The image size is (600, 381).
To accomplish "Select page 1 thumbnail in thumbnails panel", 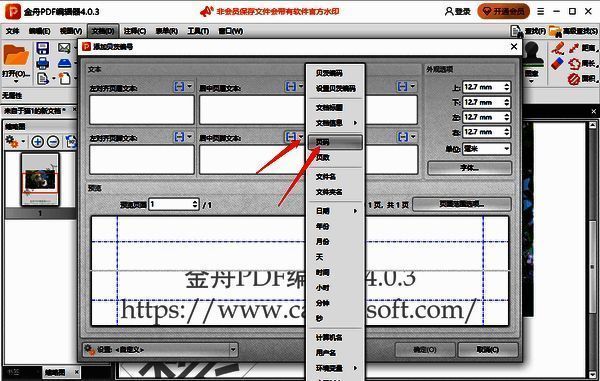I will pos(40,179).
